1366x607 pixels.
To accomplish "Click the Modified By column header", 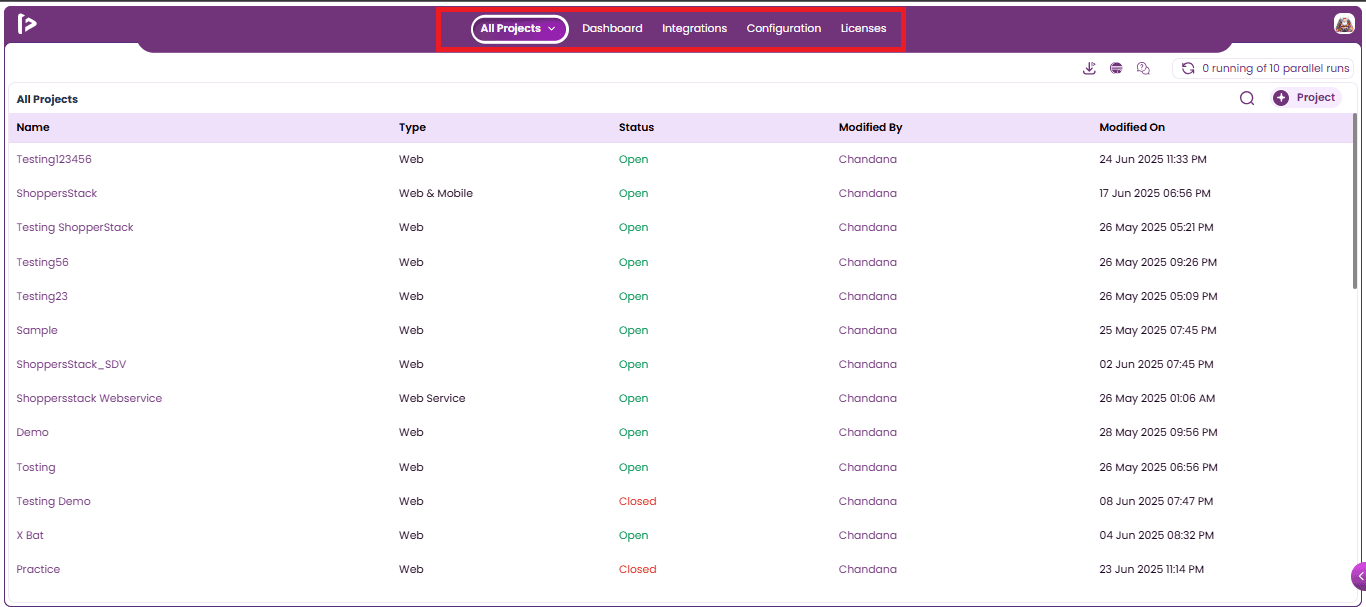I will [x=871, y=127].
